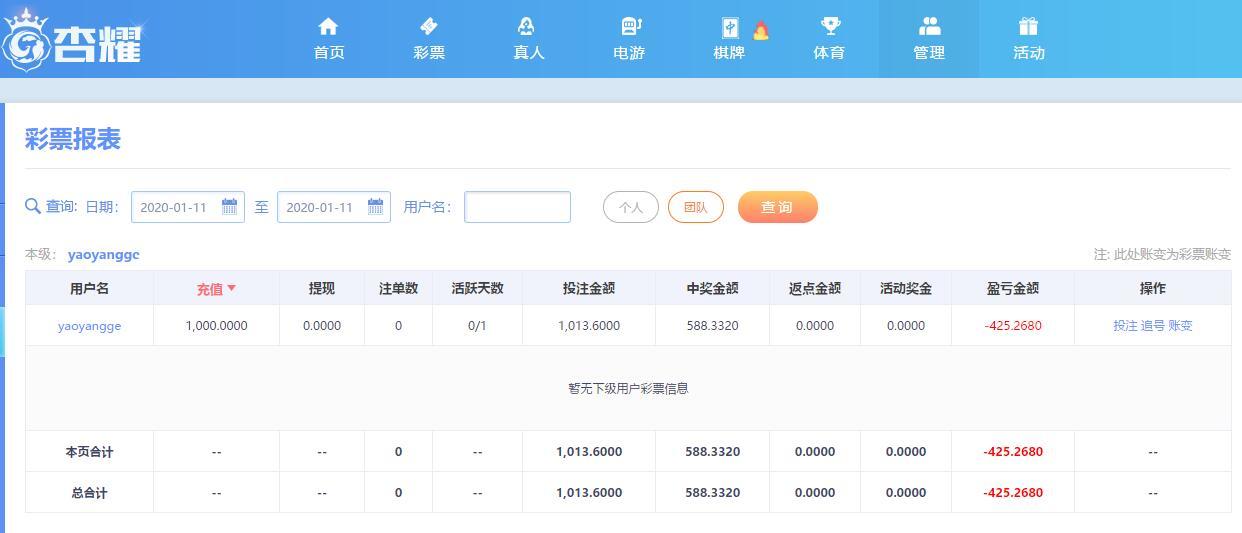Click the 真人 menu label
This screenshot has height=533, width=1242.
(529, 53)
